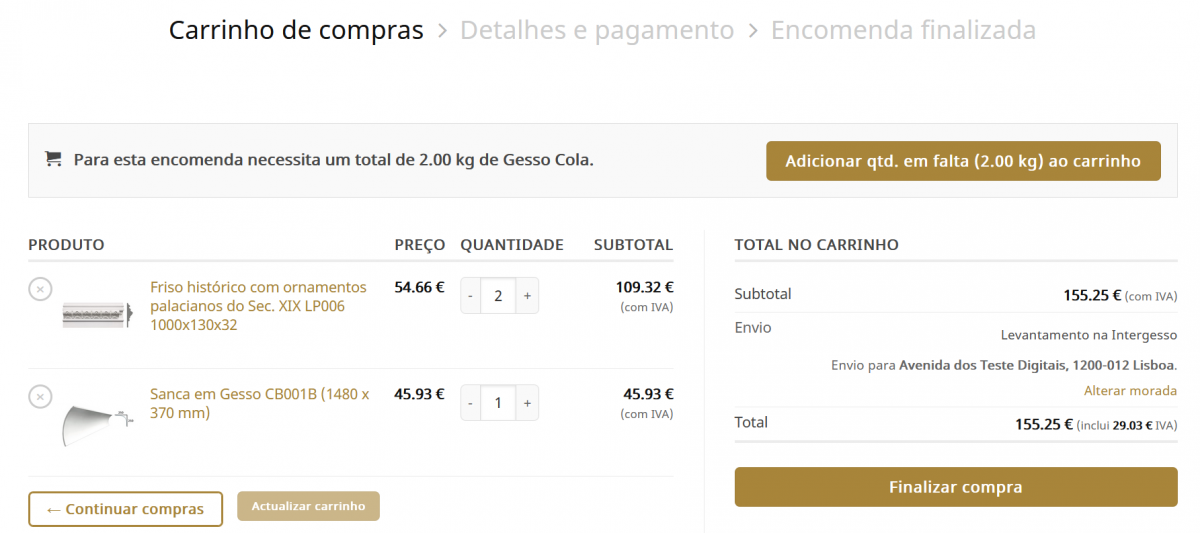
Task: Click Actualizar carrinho button
Action: click(x=308, y=506)
